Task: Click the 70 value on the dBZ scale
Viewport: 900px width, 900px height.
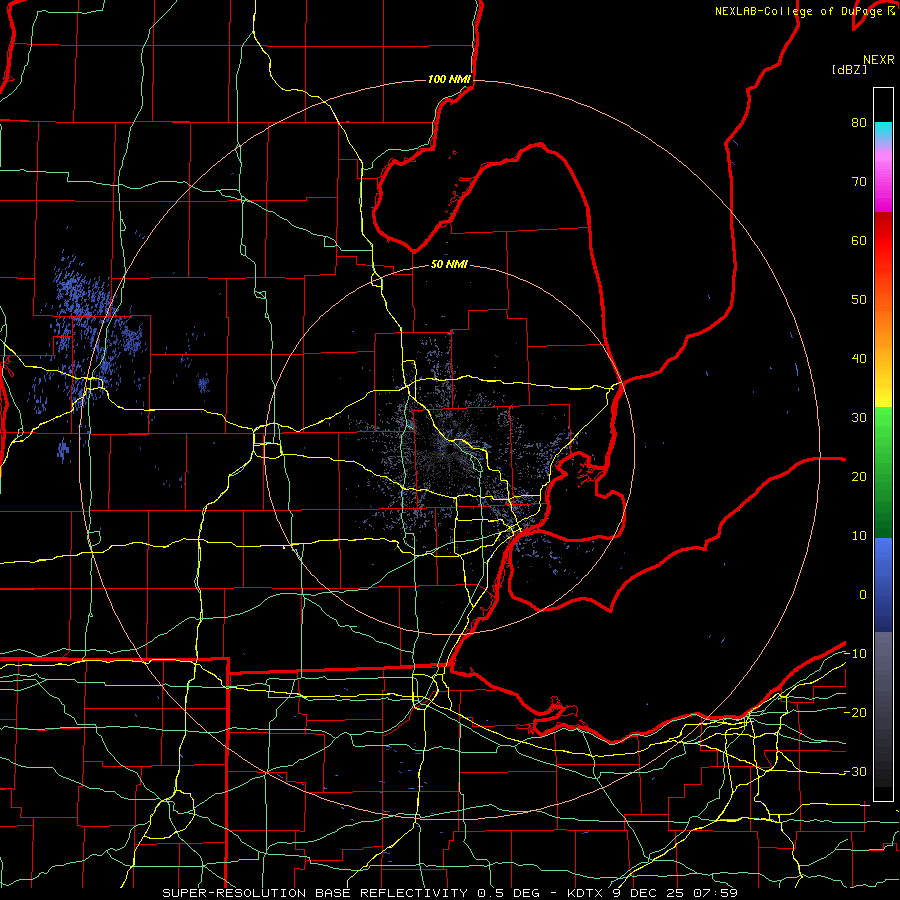Action: (859, 181)
